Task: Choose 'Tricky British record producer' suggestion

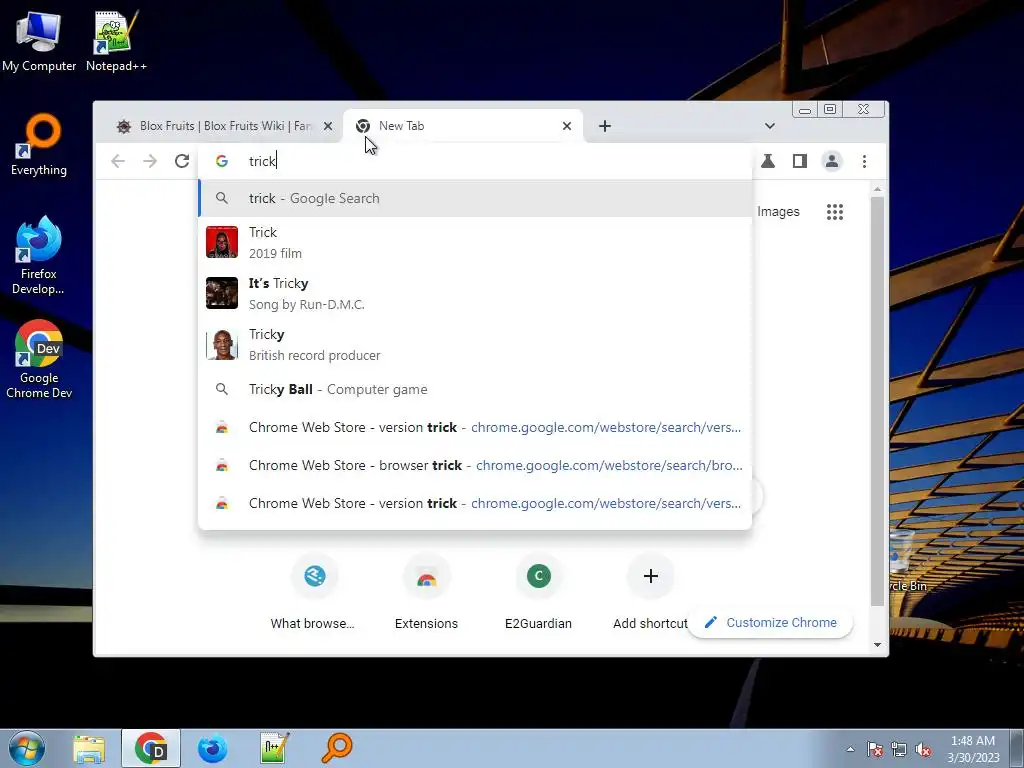Action: pos(475,344)
